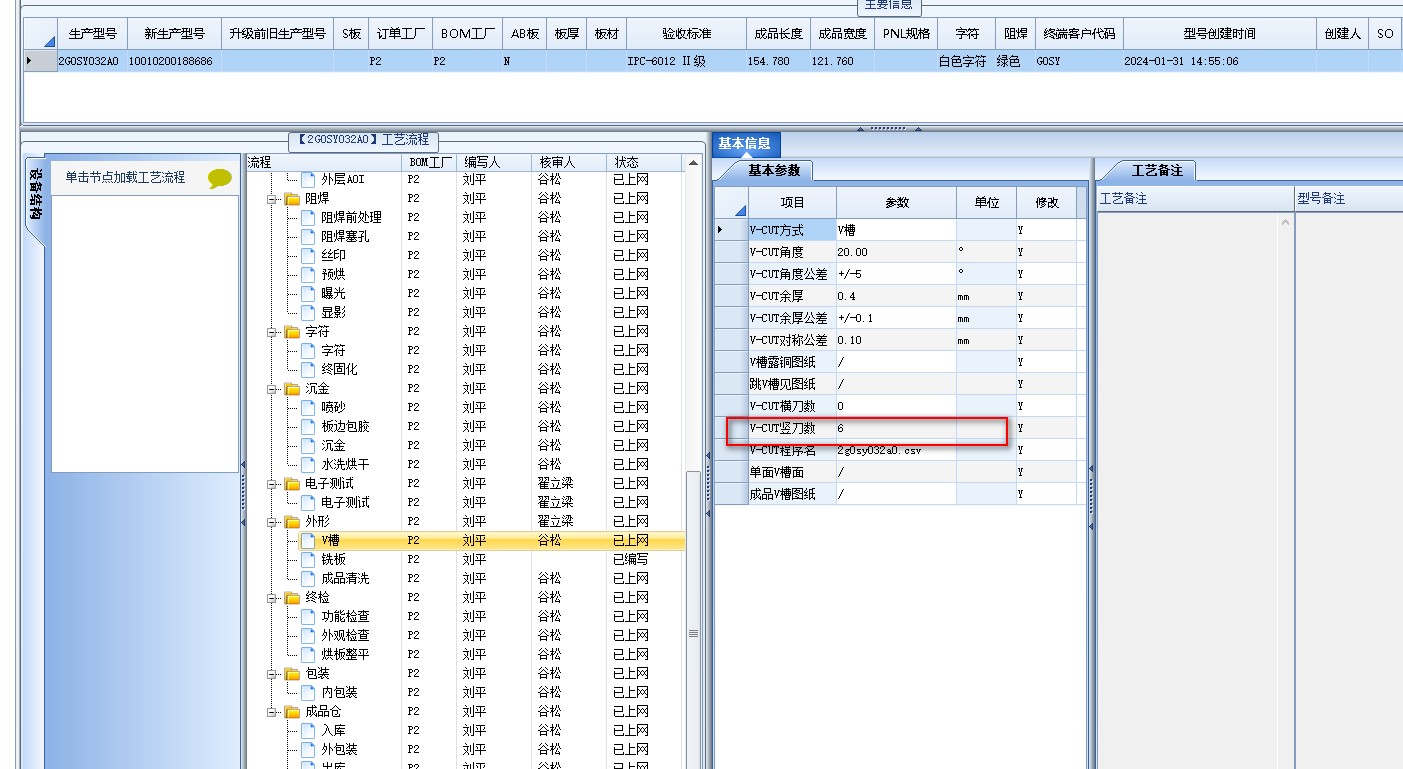Click the 包装 folder icon

pos(292,673)
